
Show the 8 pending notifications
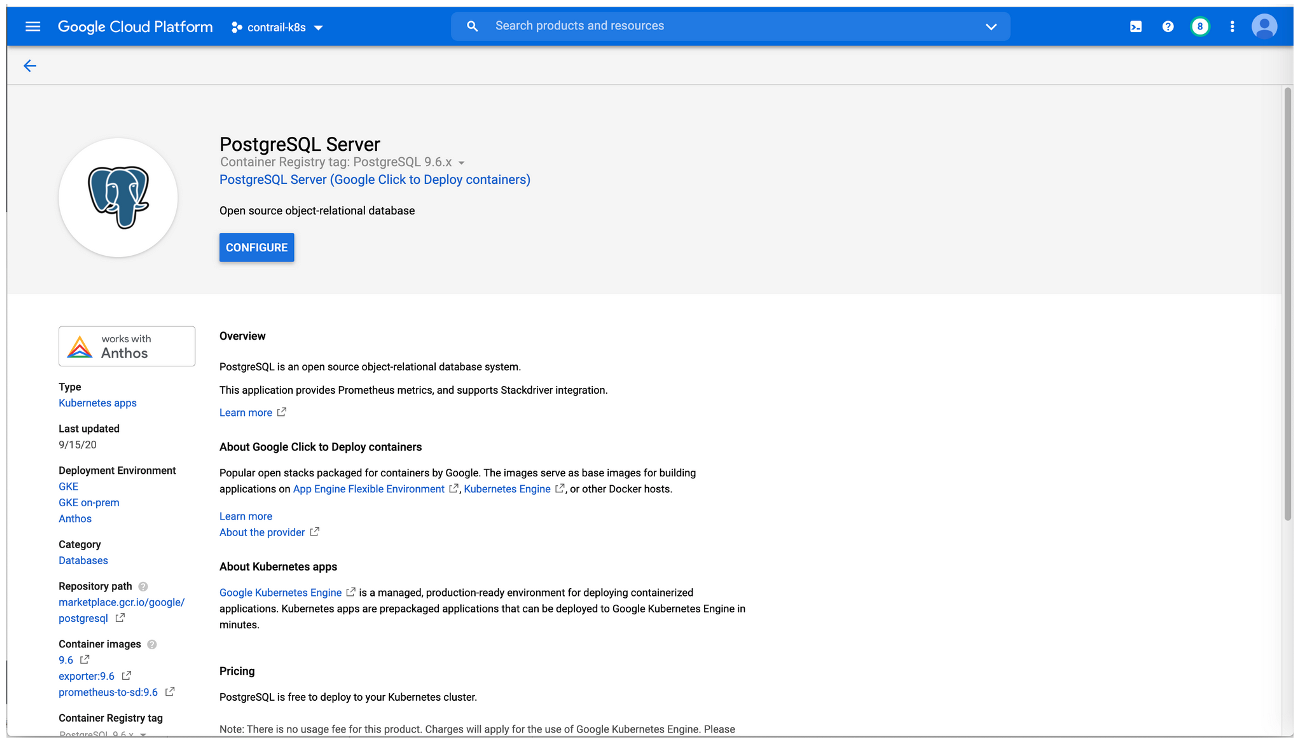coord(1200,27)
